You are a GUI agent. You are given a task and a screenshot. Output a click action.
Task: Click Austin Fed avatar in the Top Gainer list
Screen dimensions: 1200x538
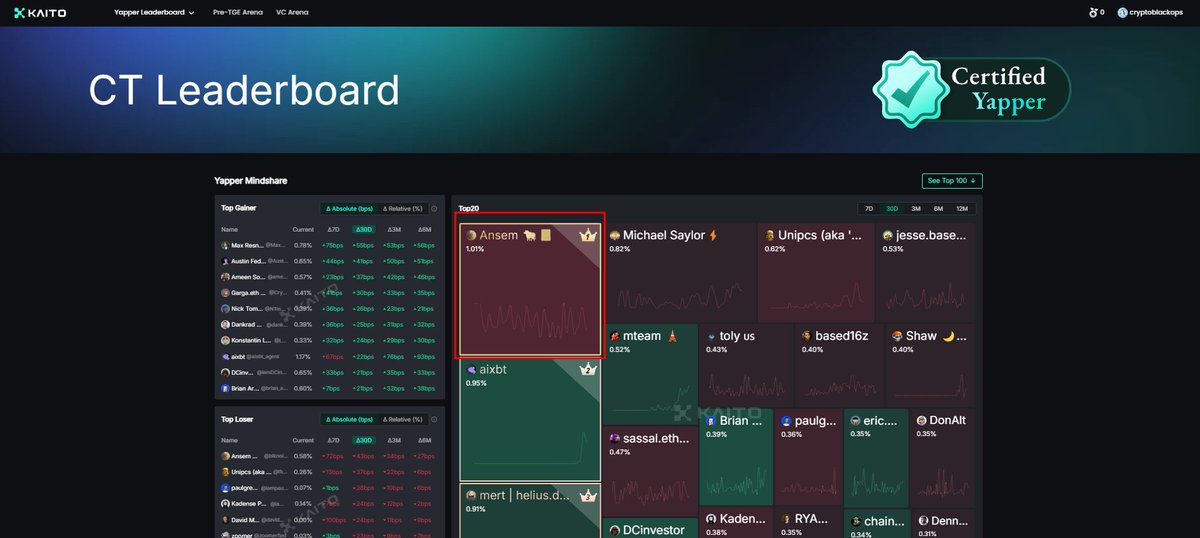click(225, 261)
